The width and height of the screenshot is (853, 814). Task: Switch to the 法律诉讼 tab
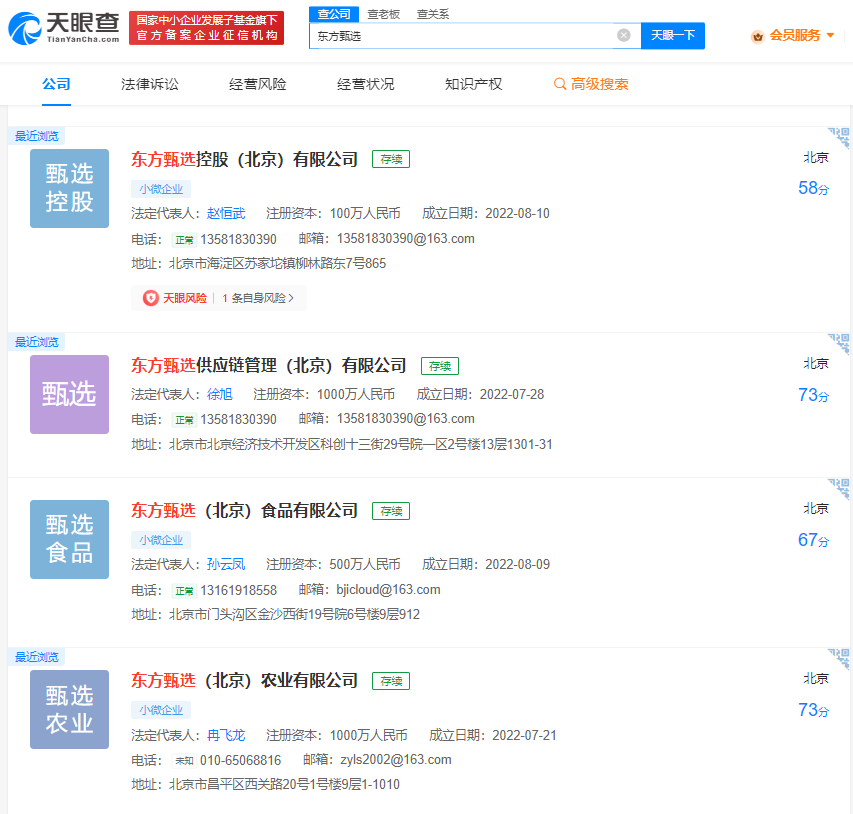(x=150, y=84)
